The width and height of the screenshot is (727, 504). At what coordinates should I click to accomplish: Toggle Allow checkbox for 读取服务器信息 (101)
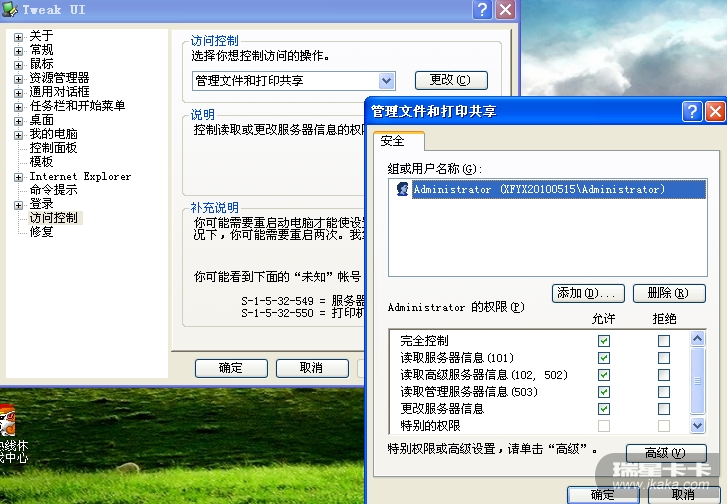click(604, 358)
